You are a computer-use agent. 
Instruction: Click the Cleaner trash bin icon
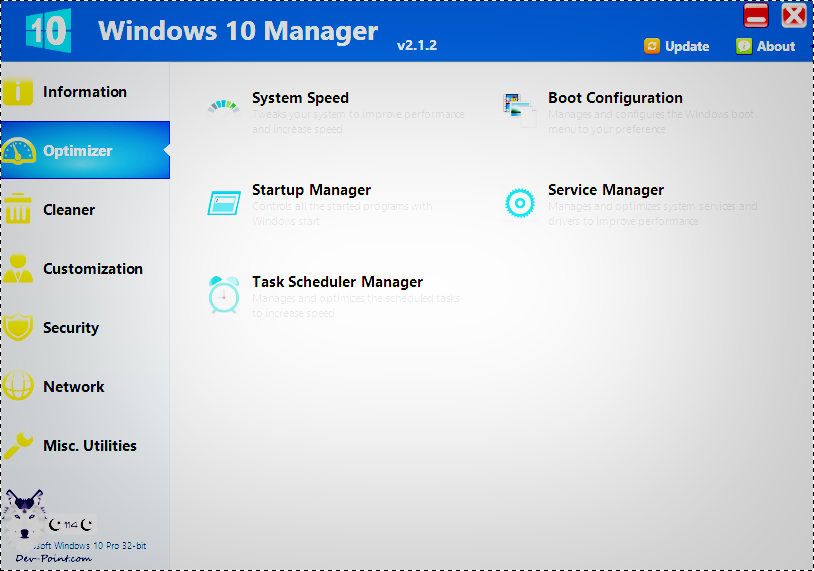[x=18, y=210]
